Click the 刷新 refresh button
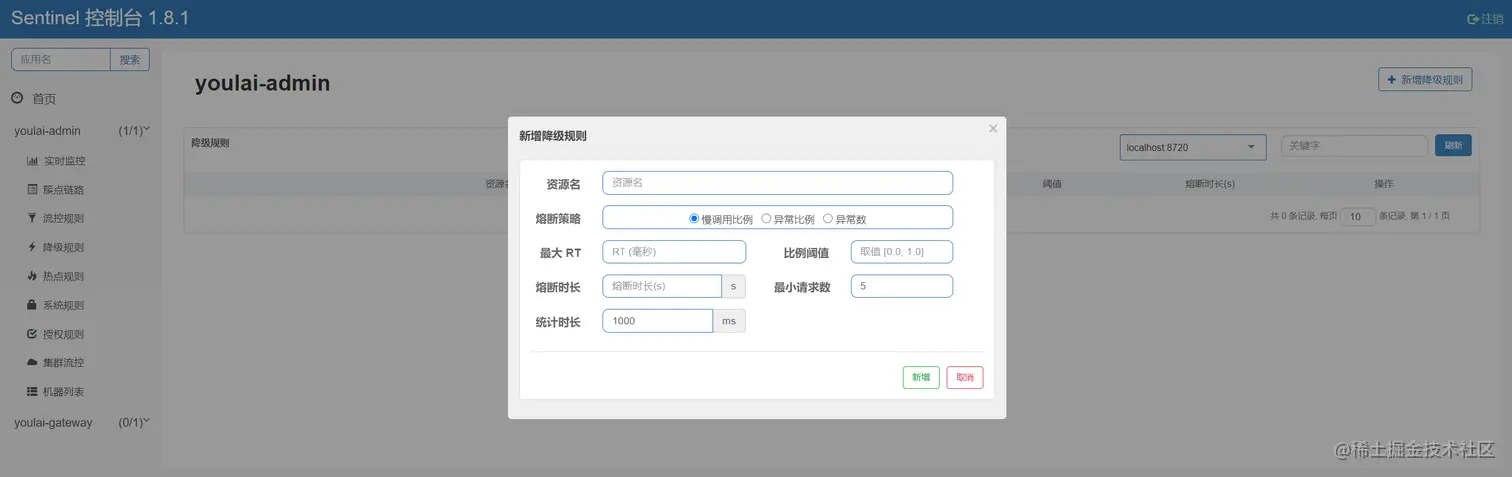This screenshot has width=1512, height=477. [x=1453, y=146]
